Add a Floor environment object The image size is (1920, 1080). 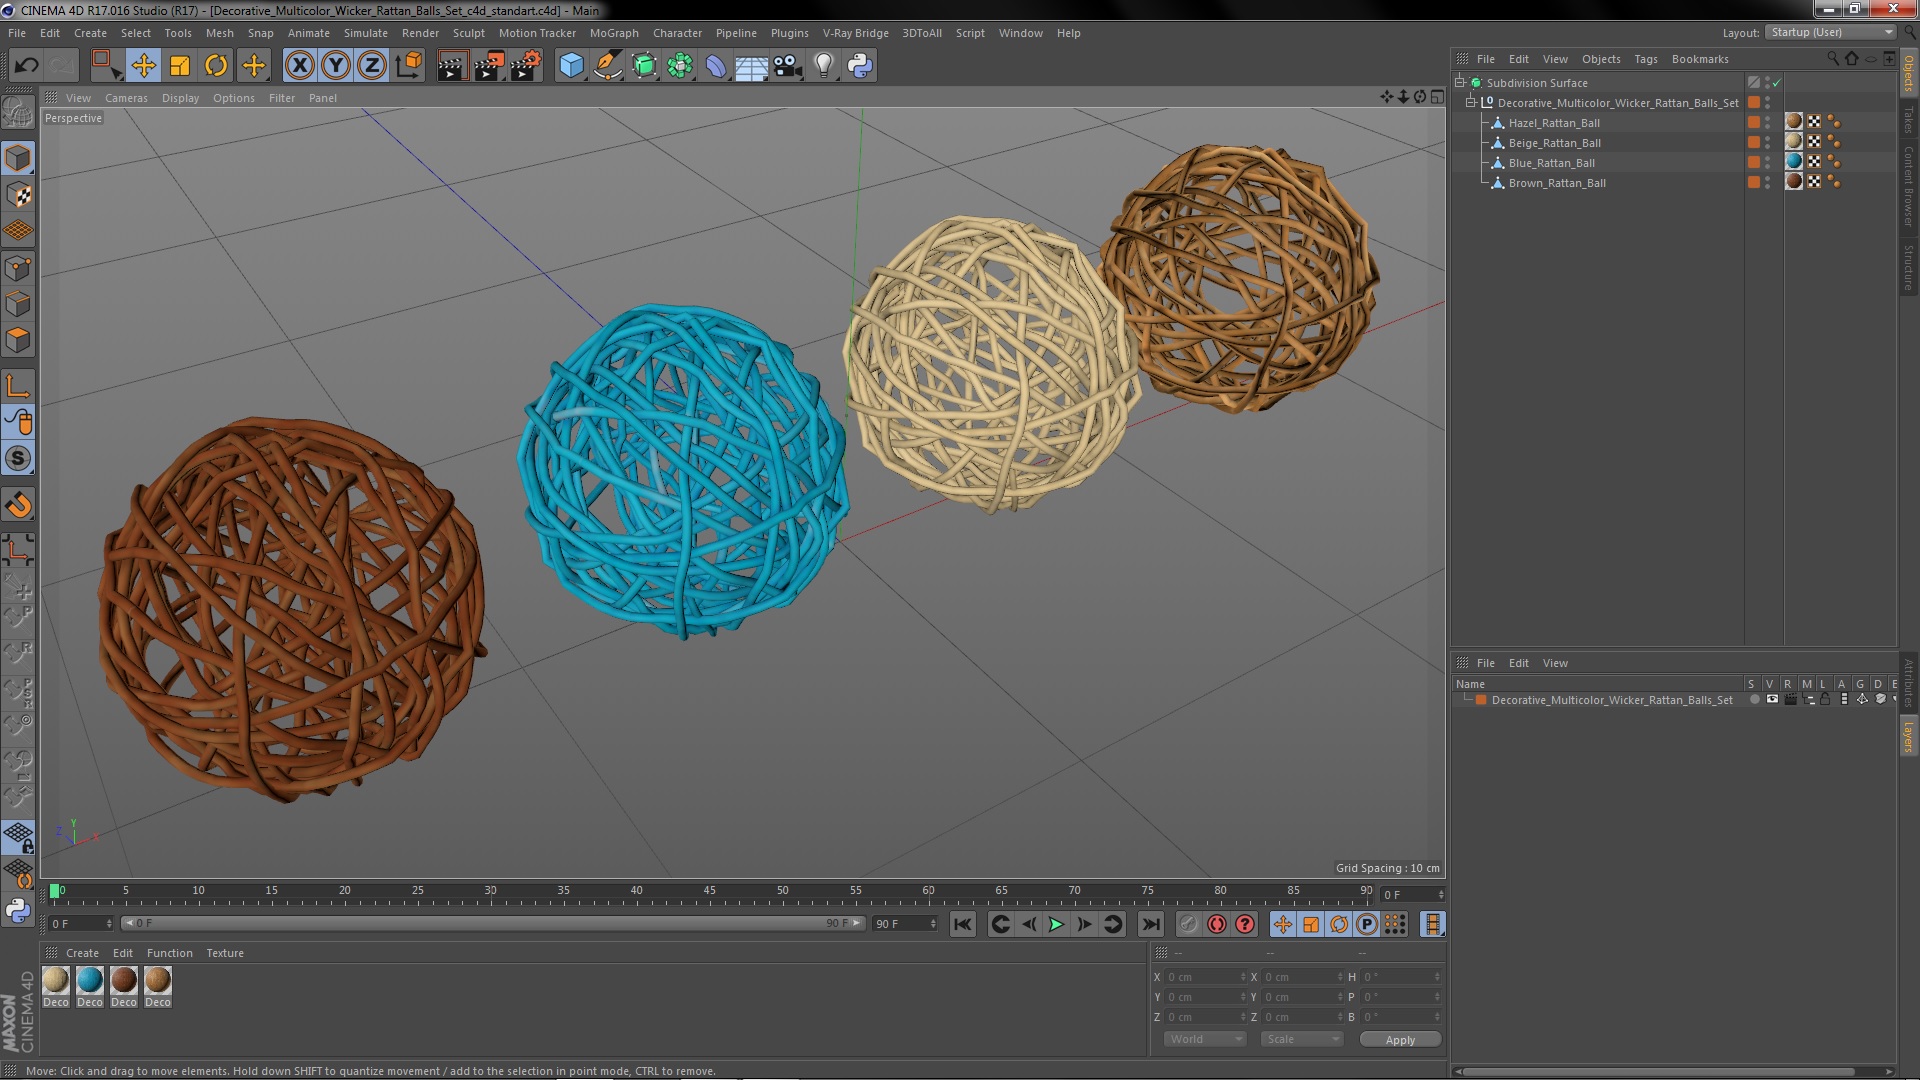tap(752, 66)
